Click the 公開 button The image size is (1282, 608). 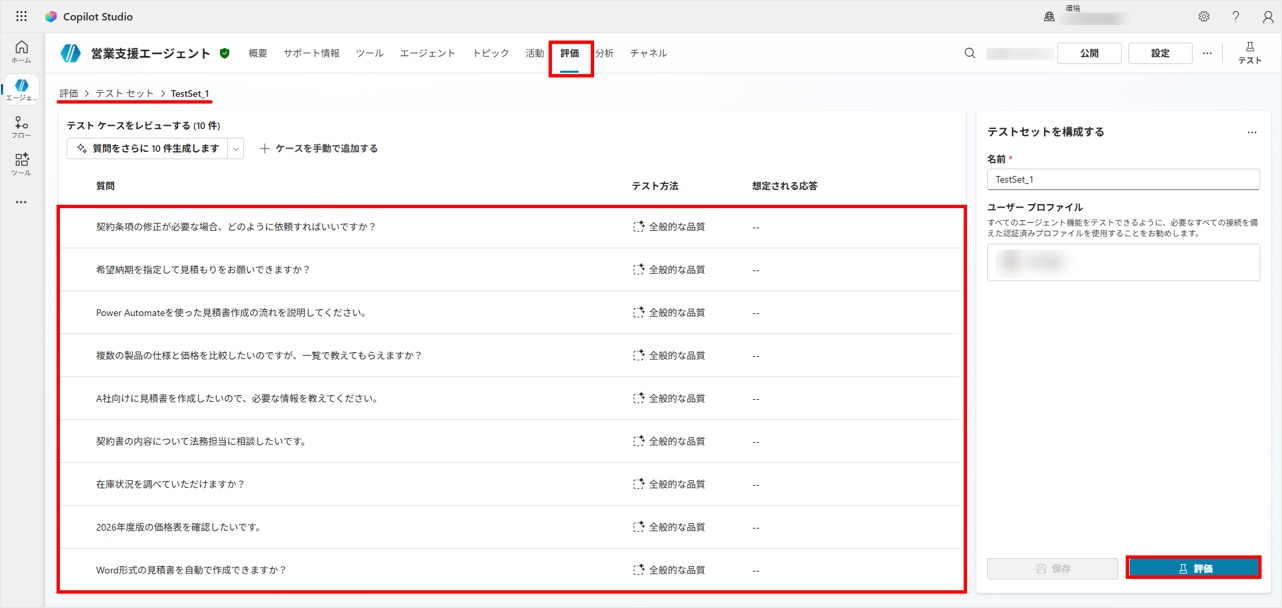pyautogui.click(x=1089, y=53)
